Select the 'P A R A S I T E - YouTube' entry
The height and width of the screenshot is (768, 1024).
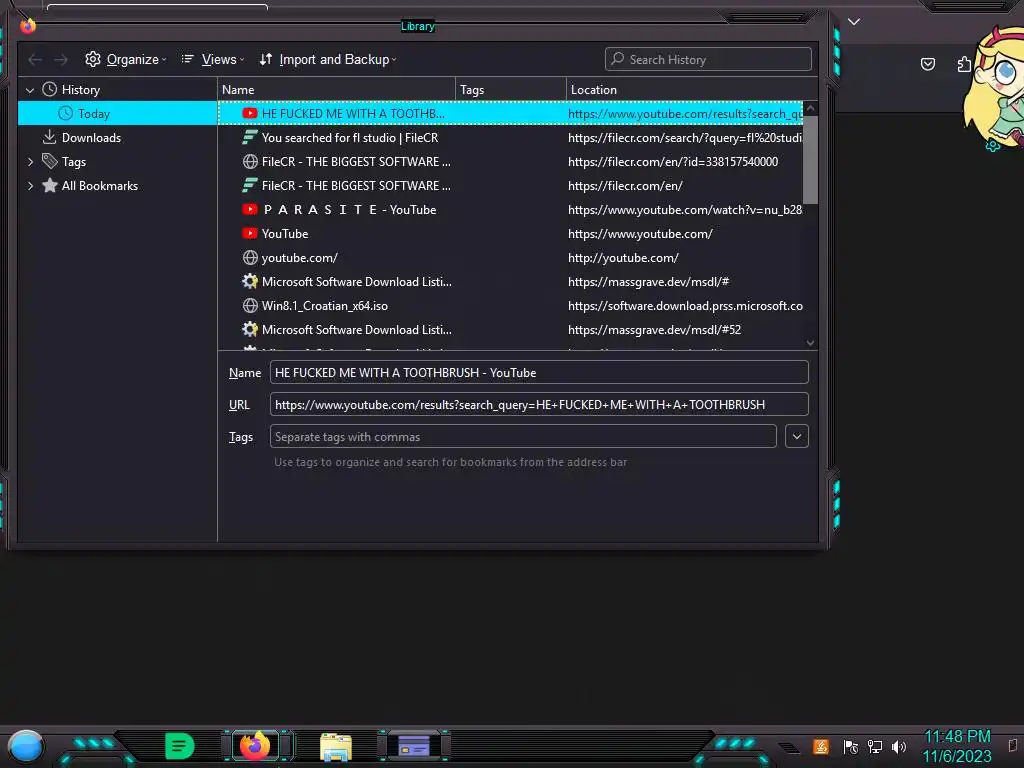coord(510,210)
